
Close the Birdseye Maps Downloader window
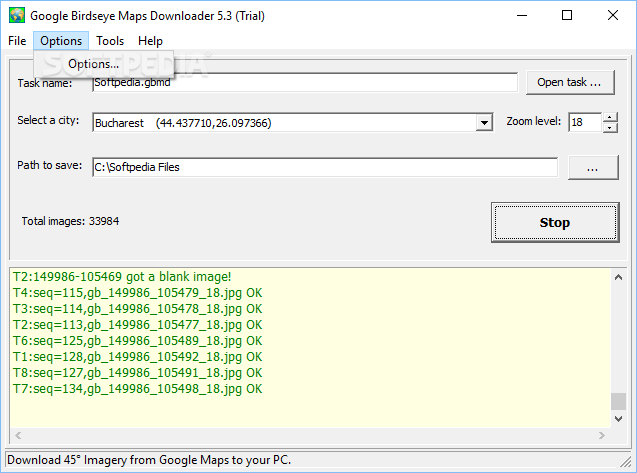613,15
